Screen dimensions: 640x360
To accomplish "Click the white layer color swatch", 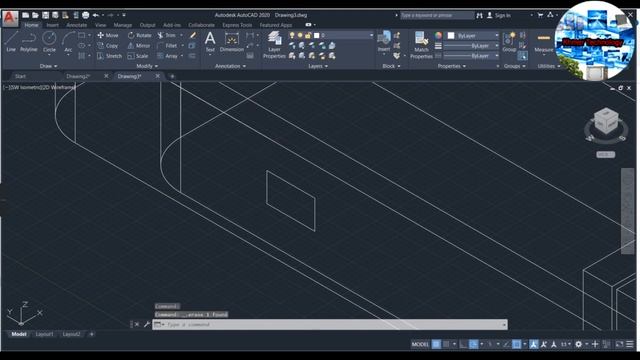I will 316,36.
